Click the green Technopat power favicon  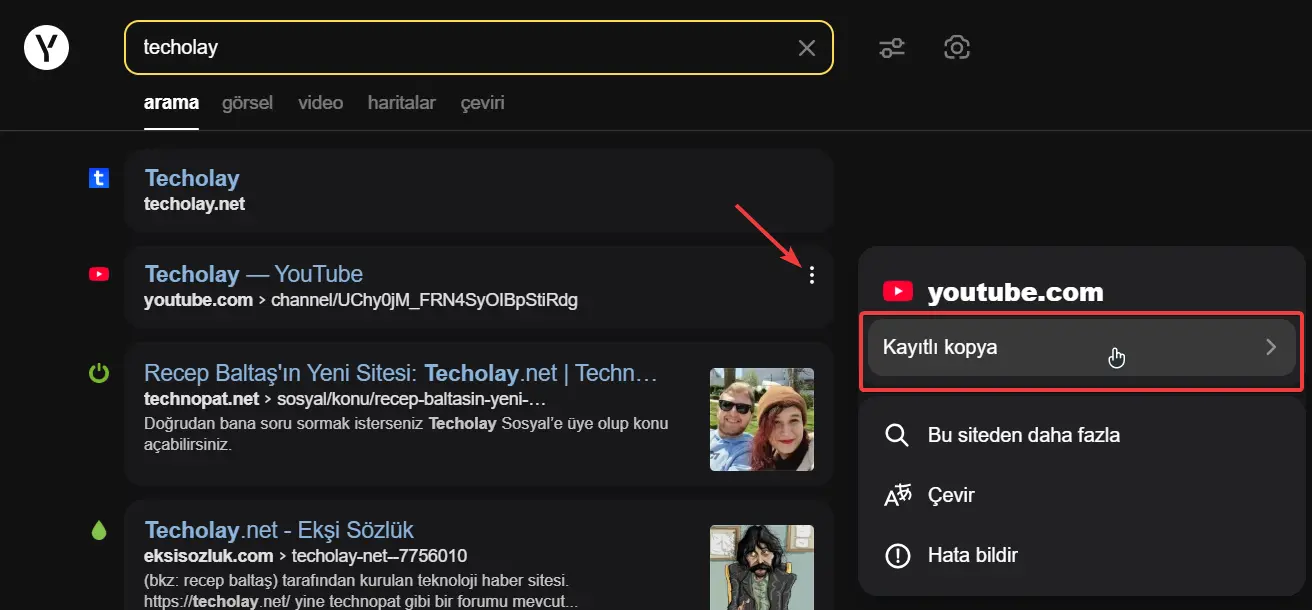[x=99, y=374]
